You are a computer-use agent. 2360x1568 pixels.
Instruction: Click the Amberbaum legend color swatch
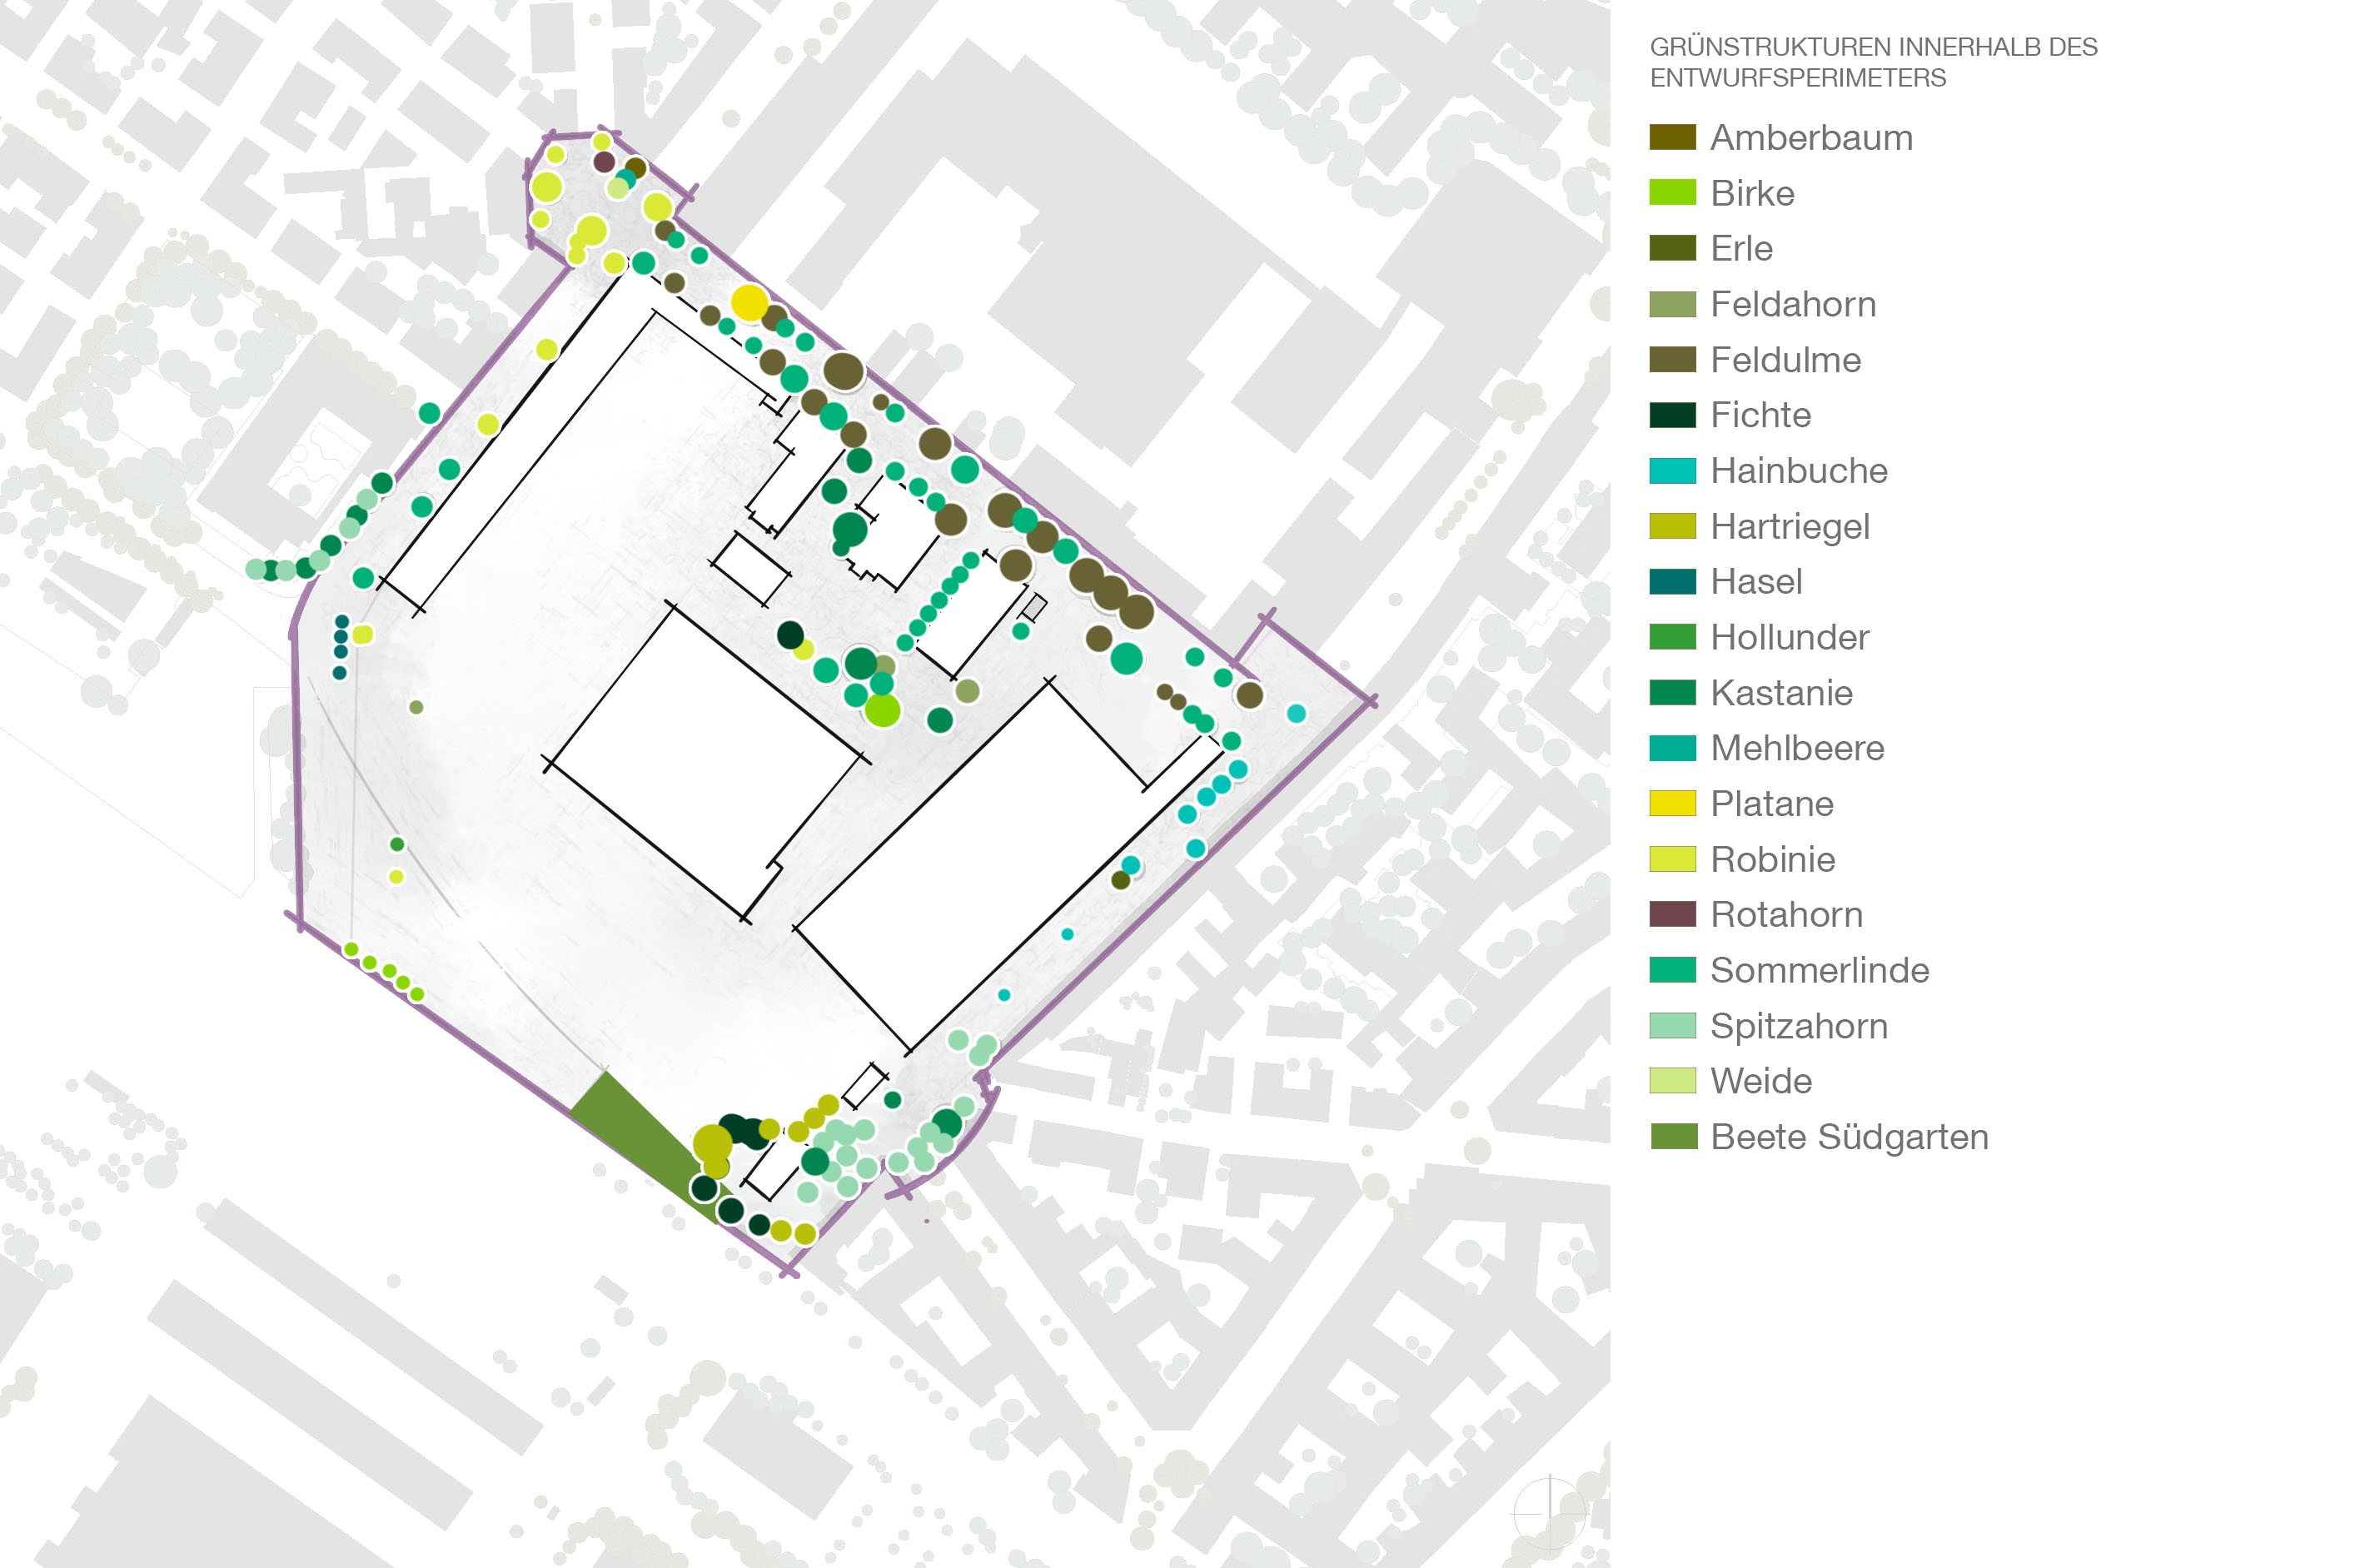[x=1672, y=137]
